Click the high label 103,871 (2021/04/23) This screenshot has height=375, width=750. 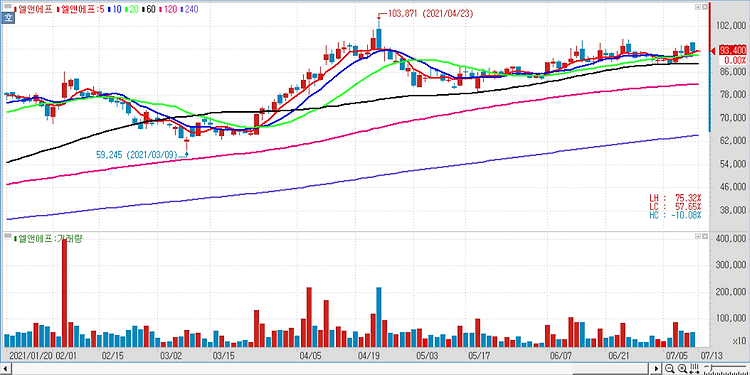(x=430, y=14)
